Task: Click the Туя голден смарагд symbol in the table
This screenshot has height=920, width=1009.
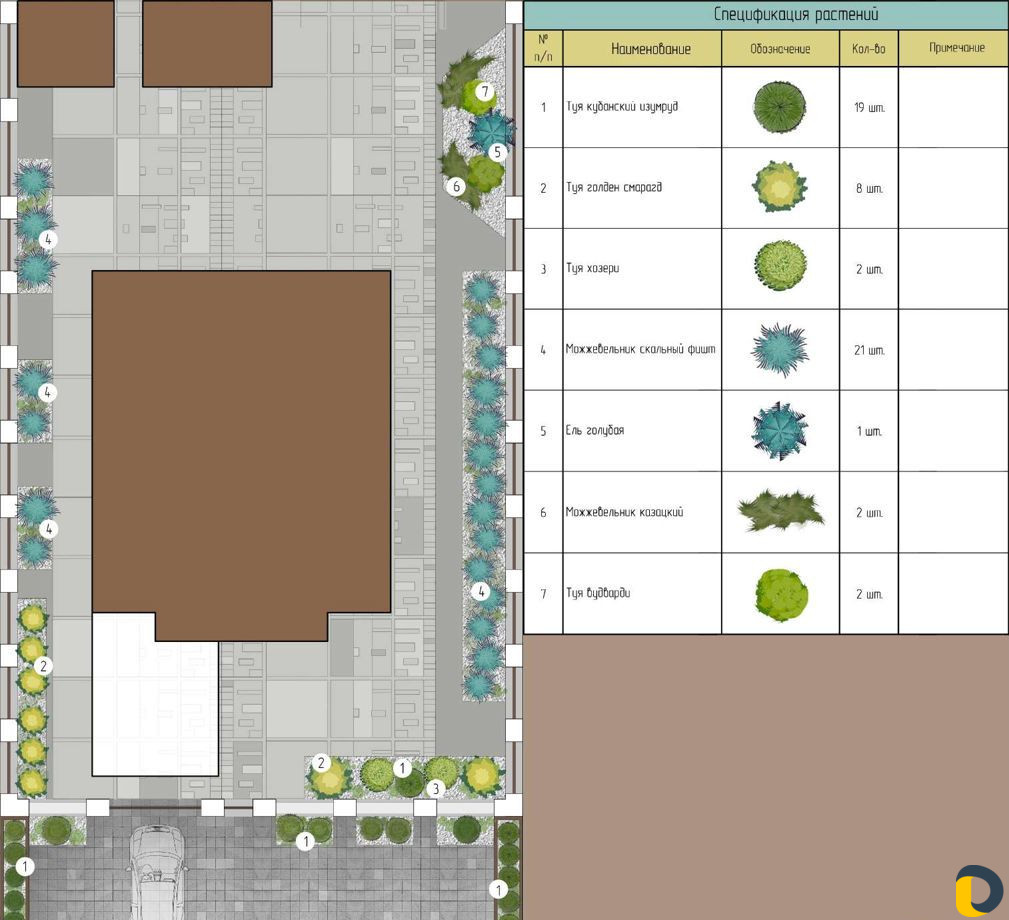Action: click(779, 187)
